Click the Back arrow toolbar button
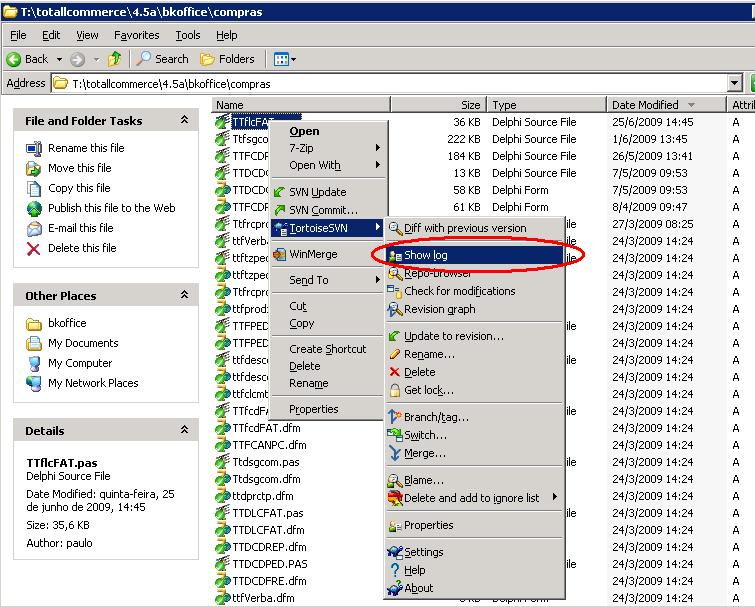Viewport: 755px width, 607px height. pos(27,59)
